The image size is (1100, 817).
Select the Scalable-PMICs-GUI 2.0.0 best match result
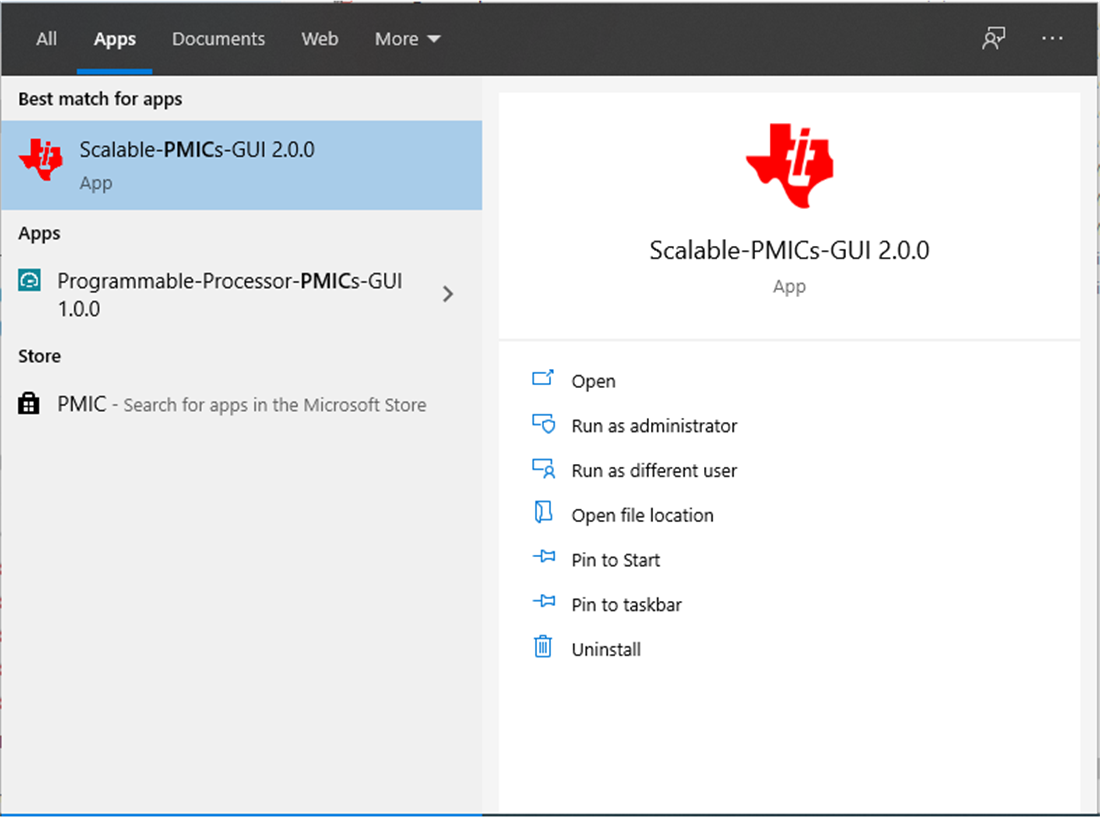click(x=241, y=165)
